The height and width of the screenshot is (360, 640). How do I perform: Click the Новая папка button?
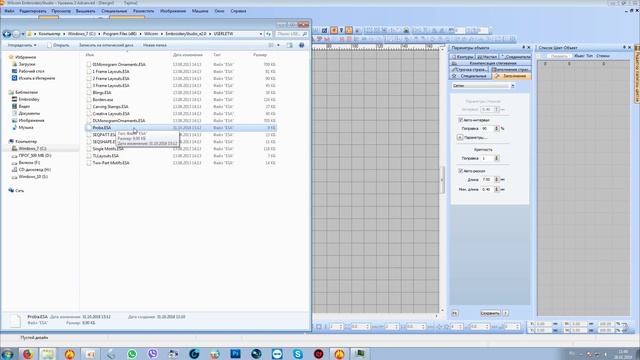(155, 45)
